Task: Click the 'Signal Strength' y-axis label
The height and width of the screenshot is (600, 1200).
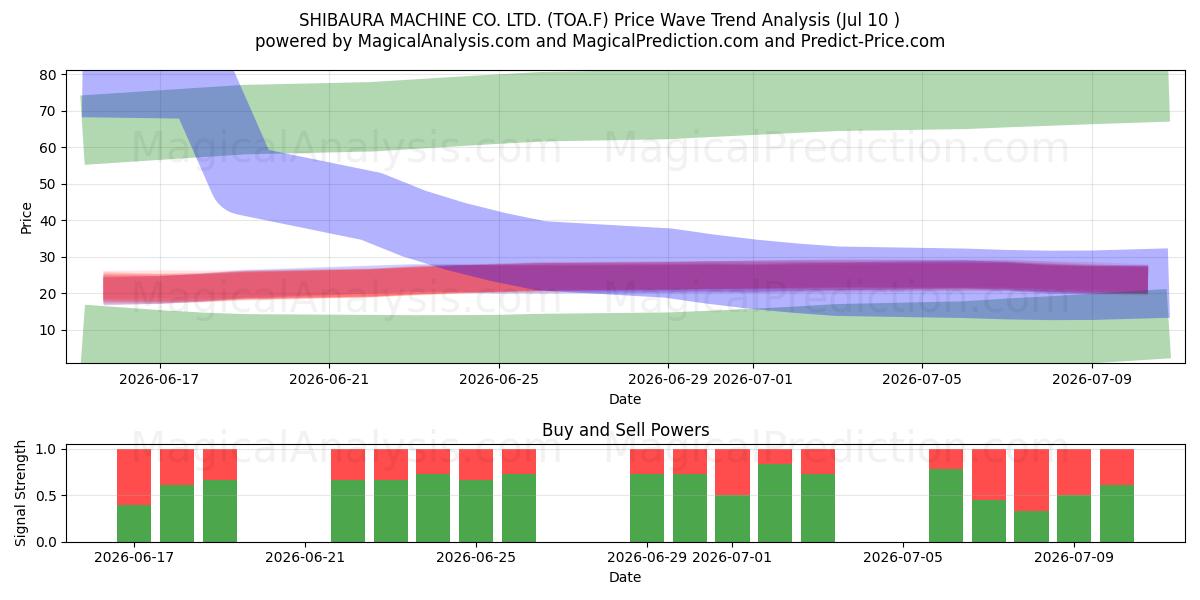Action: click(x=22, y=494)
